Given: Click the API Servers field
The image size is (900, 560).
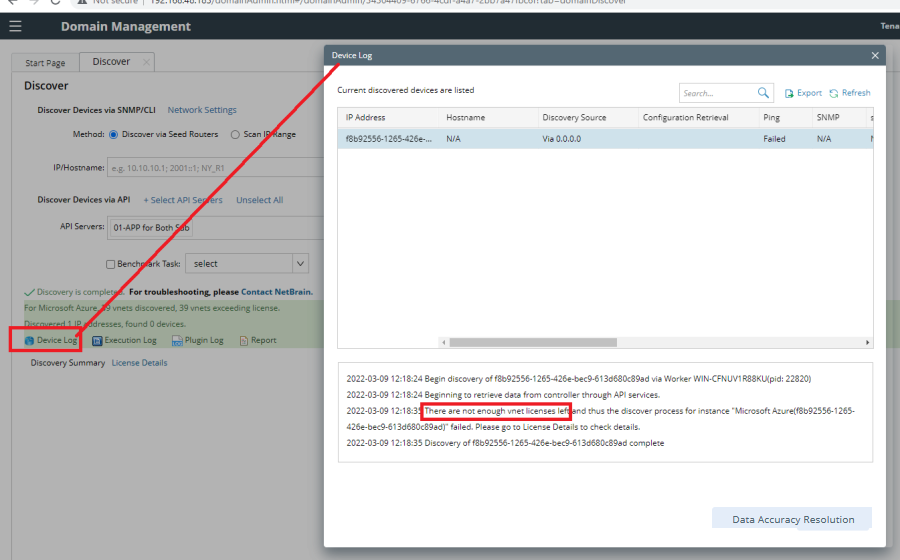Looking at the screenshot, I should pyautogui.click(x=216, y=227).
